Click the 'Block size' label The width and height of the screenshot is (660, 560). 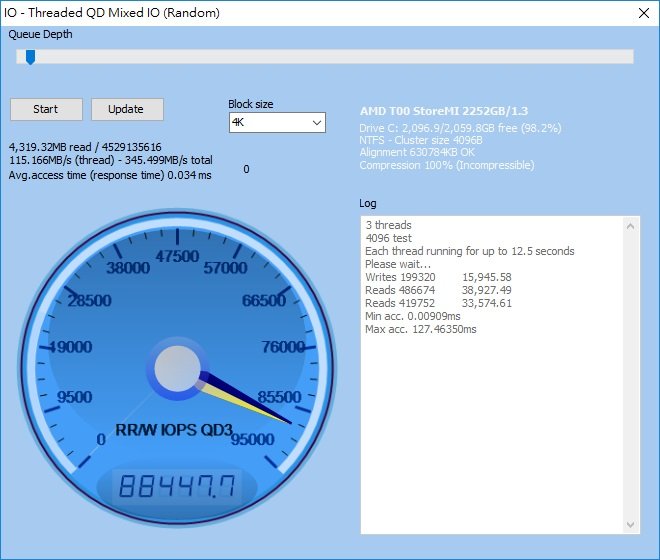pyautogui.click(x=250, y=104)
